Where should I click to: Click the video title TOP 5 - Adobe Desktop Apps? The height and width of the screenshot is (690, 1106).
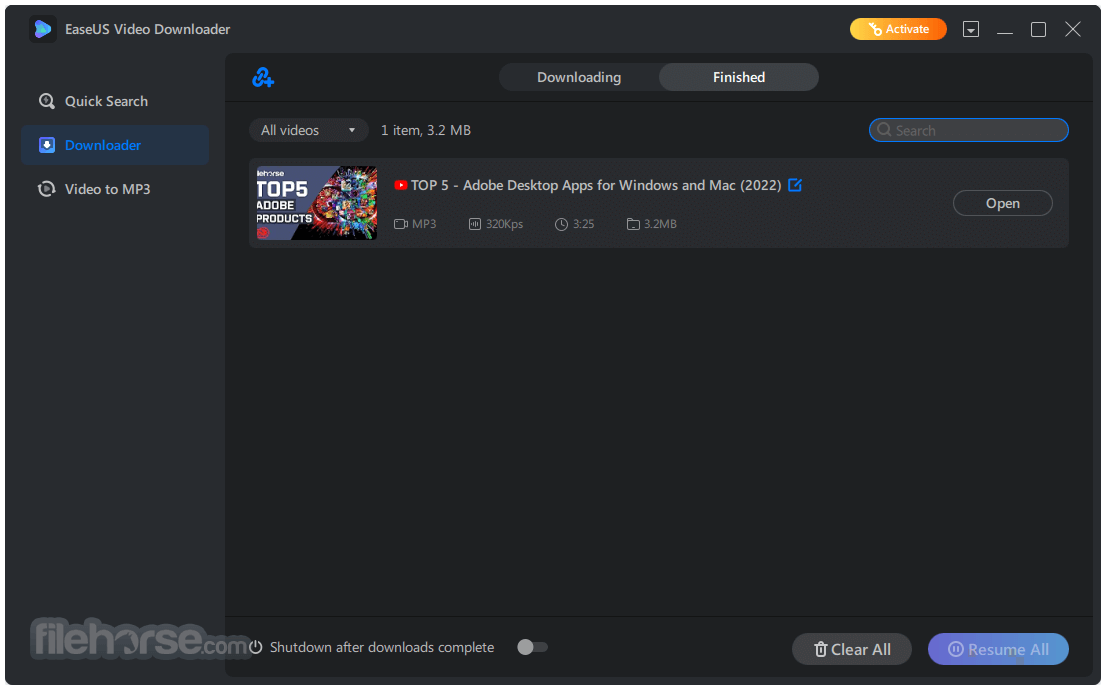(x=596, y=185)
